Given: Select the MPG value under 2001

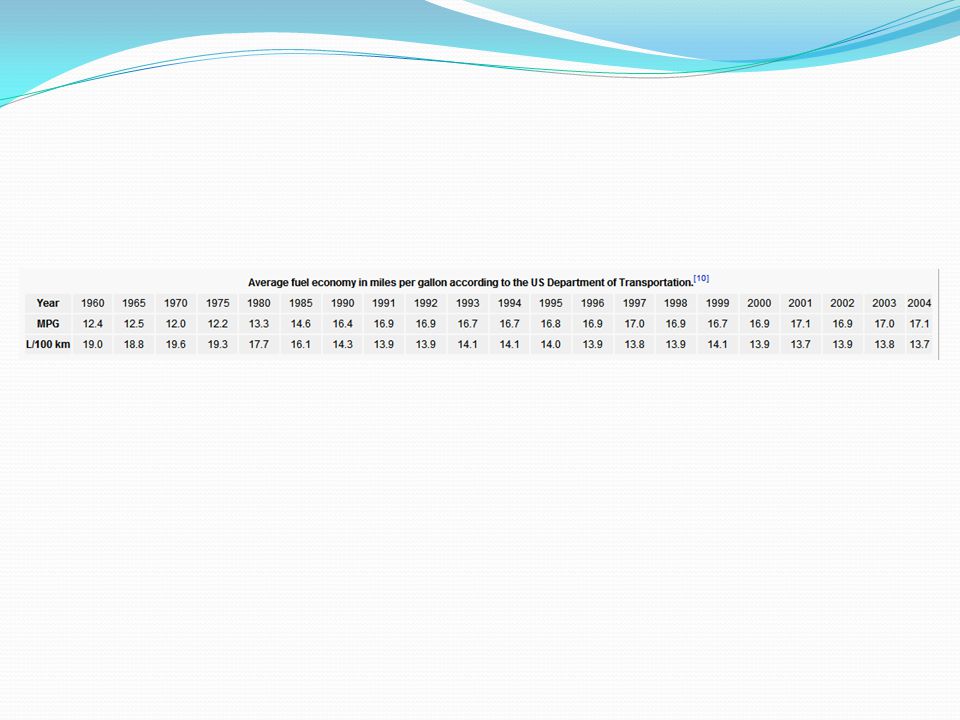Looking at the screenshot, I should pos(800,324).
